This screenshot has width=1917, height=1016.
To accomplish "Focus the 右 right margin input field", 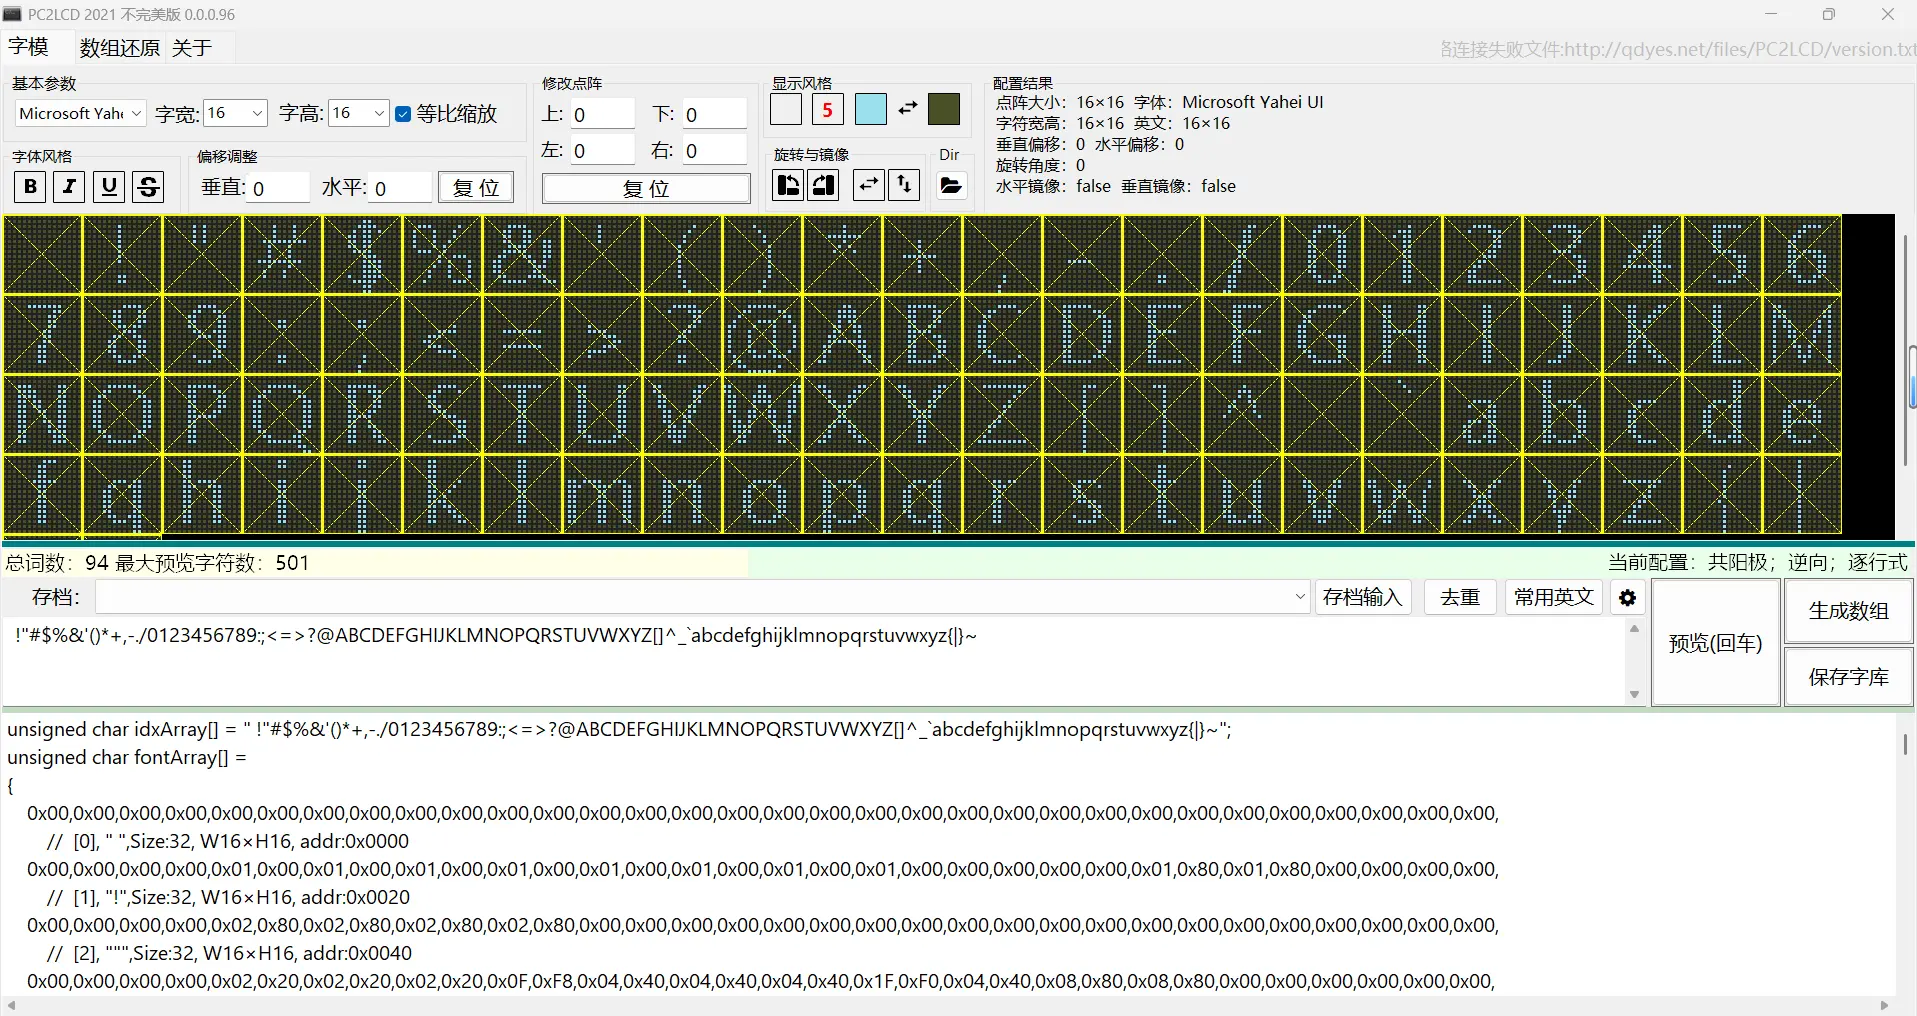I will point(714,151).
